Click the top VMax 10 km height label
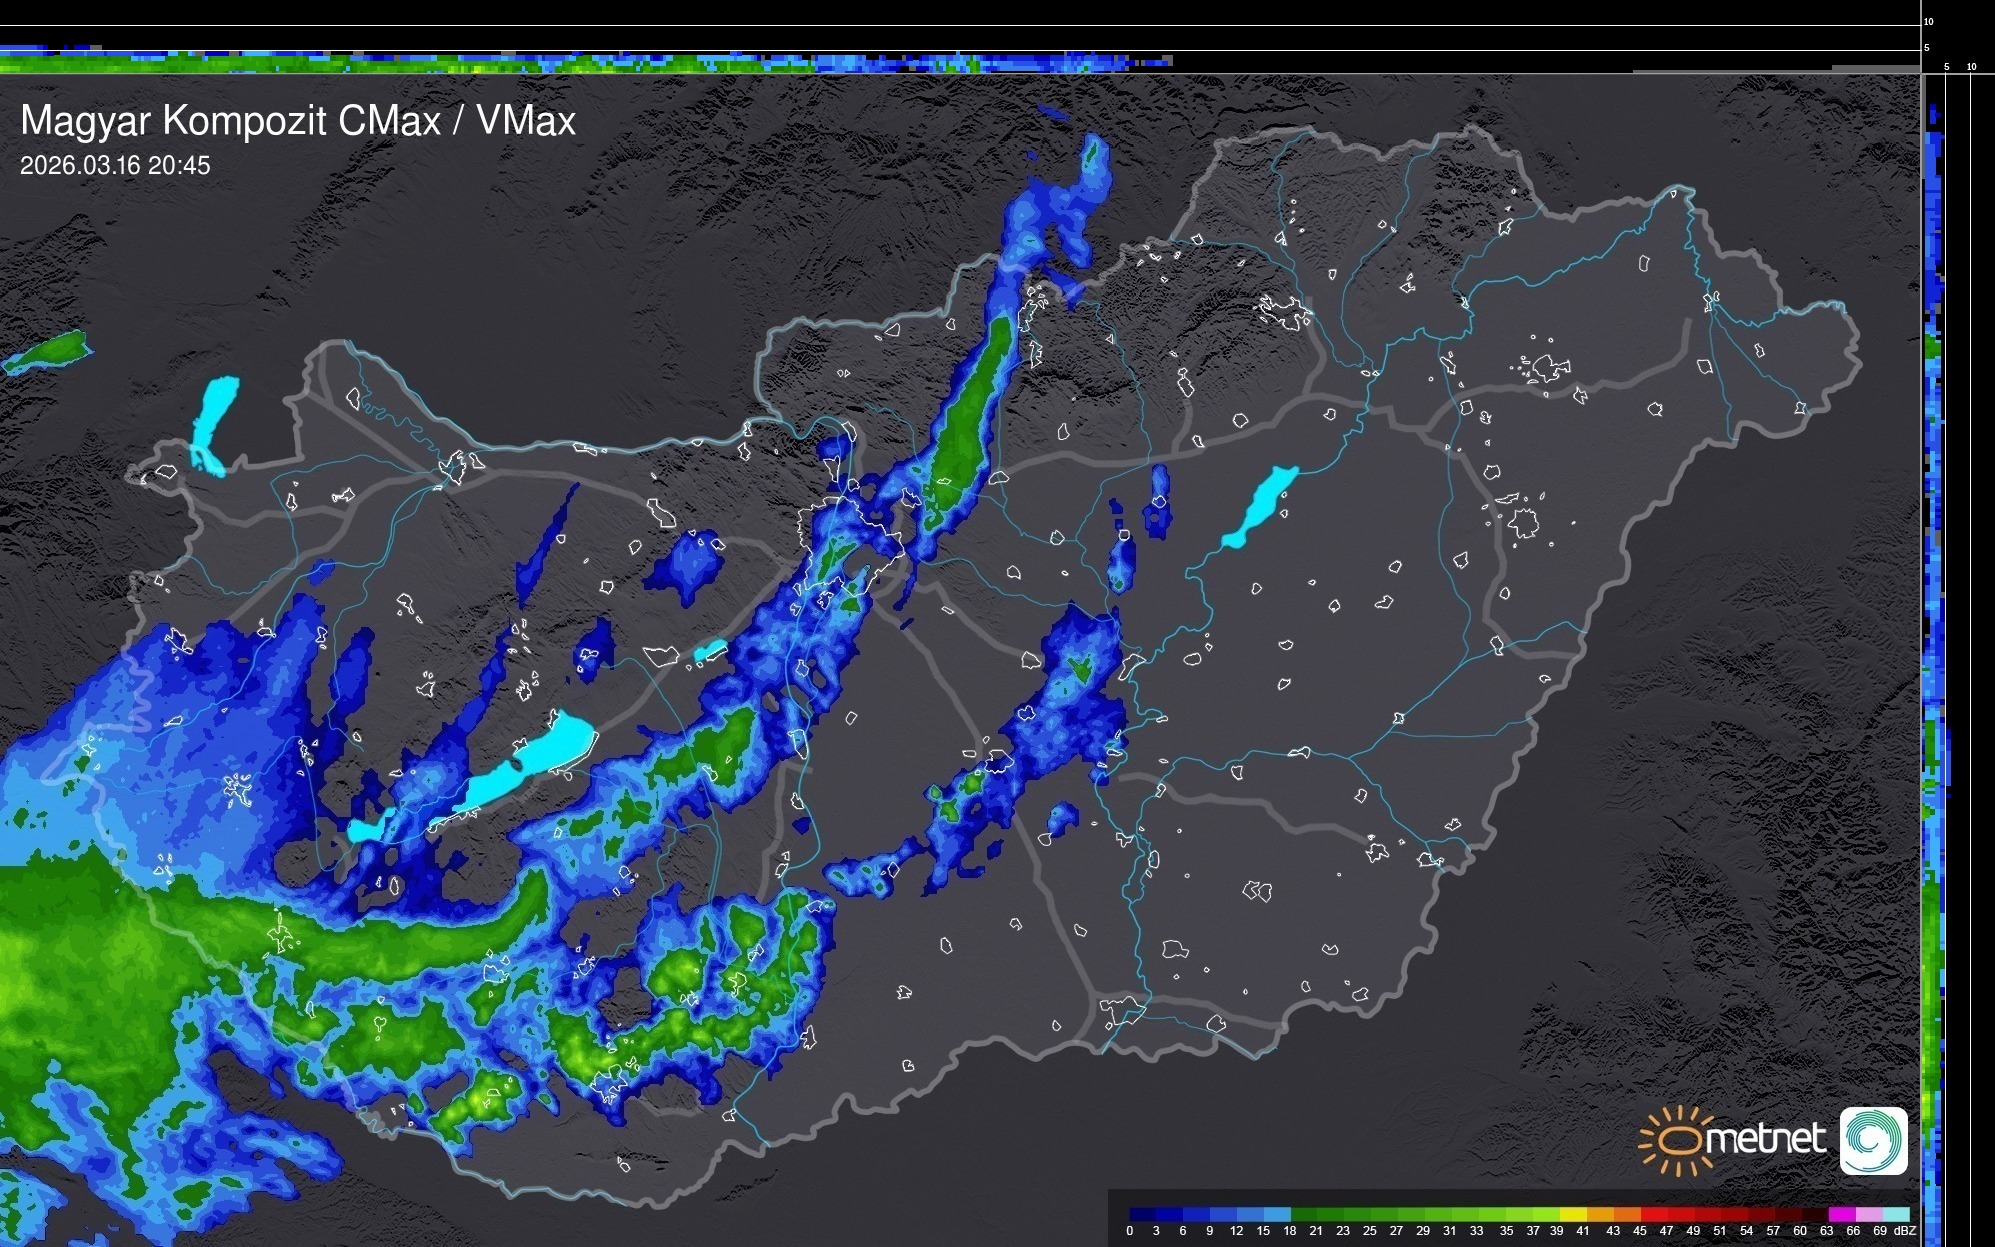 point(1929,21)
